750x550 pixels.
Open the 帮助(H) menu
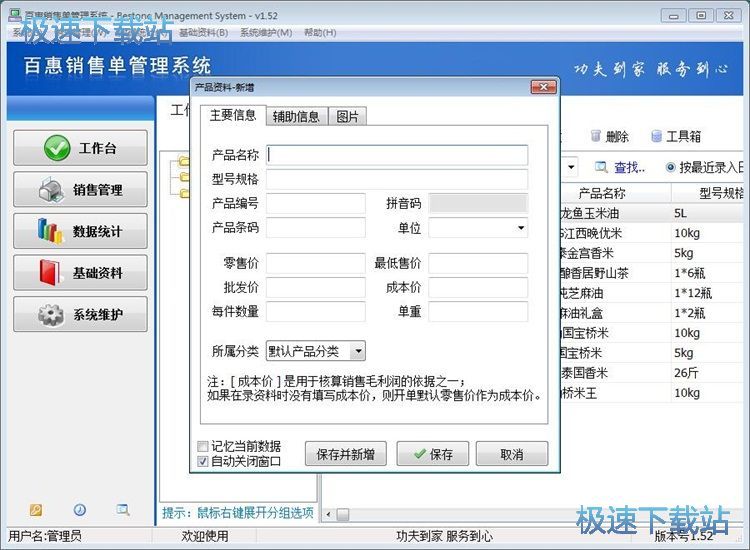click(320, 33)
